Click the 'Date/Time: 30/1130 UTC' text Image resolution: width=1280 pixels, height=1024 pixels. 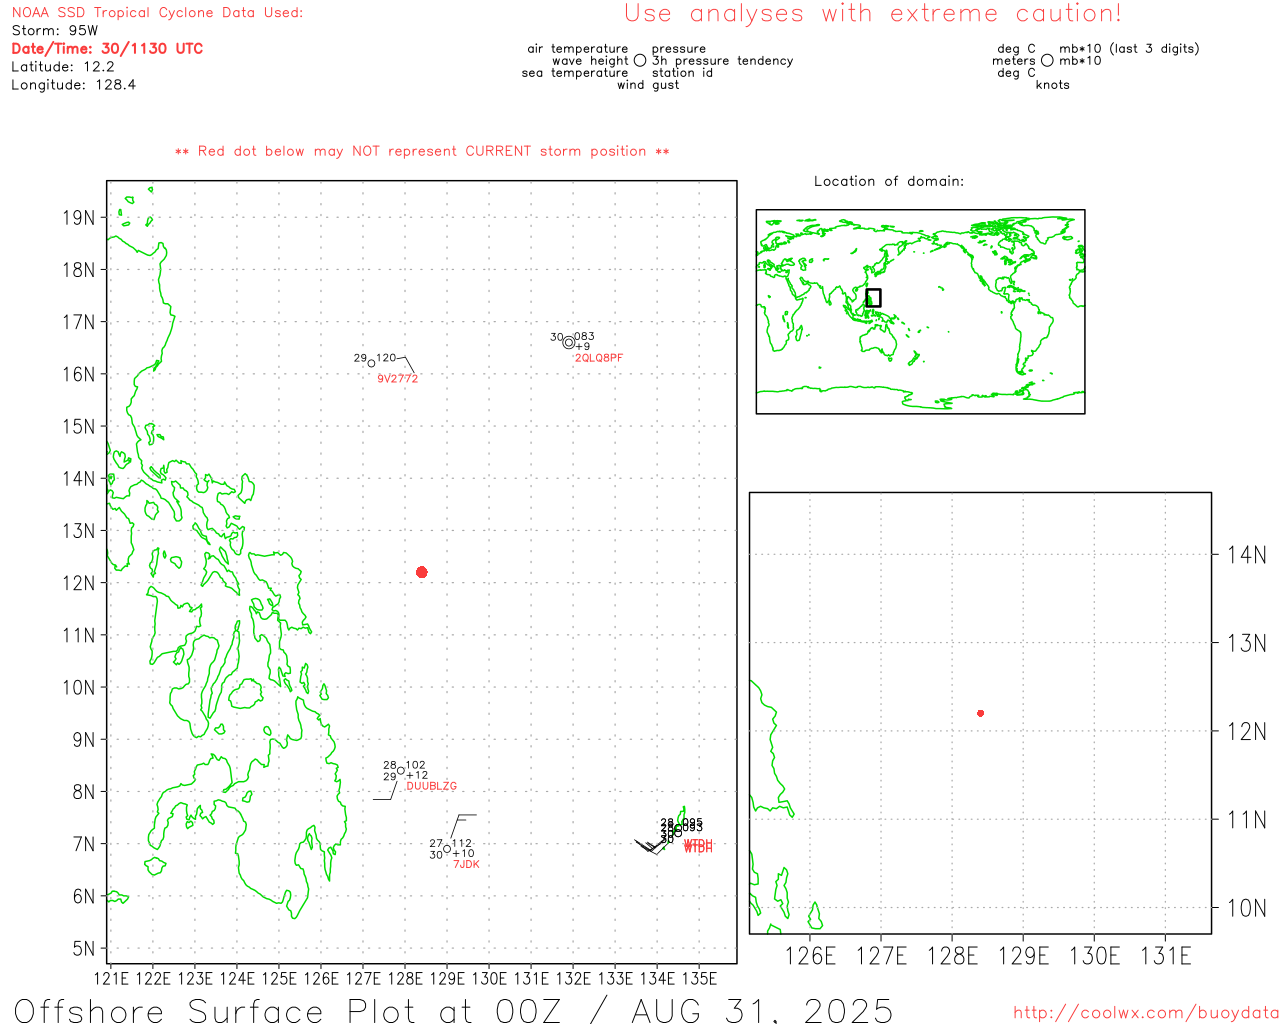click(107, 48)
